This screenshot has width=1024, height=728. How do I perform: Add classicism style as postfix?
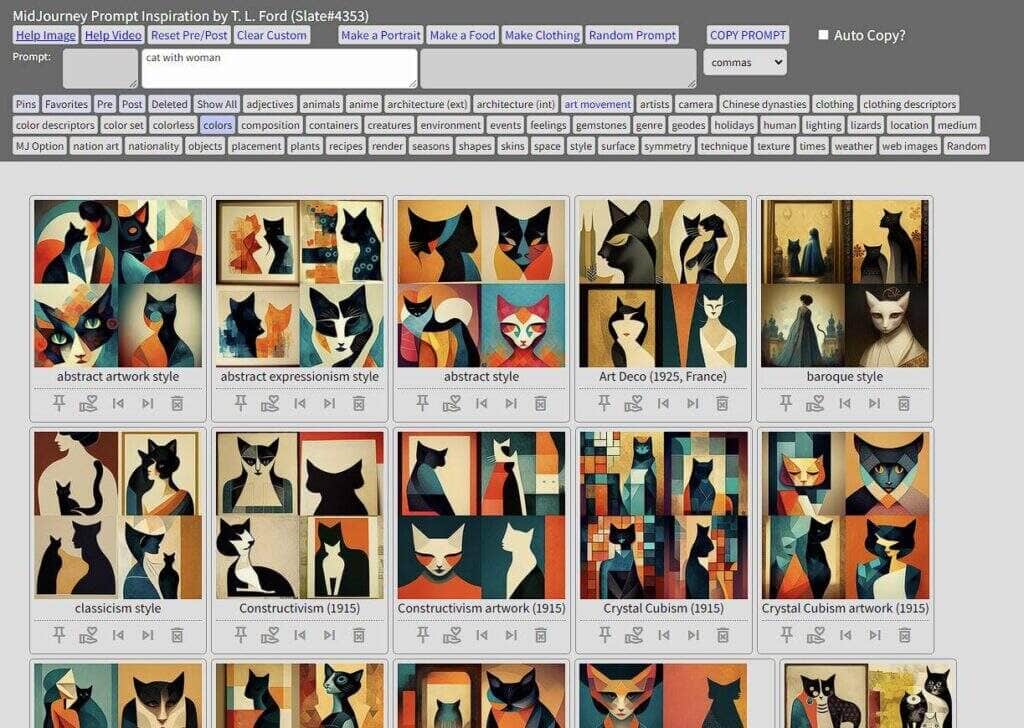148,635
